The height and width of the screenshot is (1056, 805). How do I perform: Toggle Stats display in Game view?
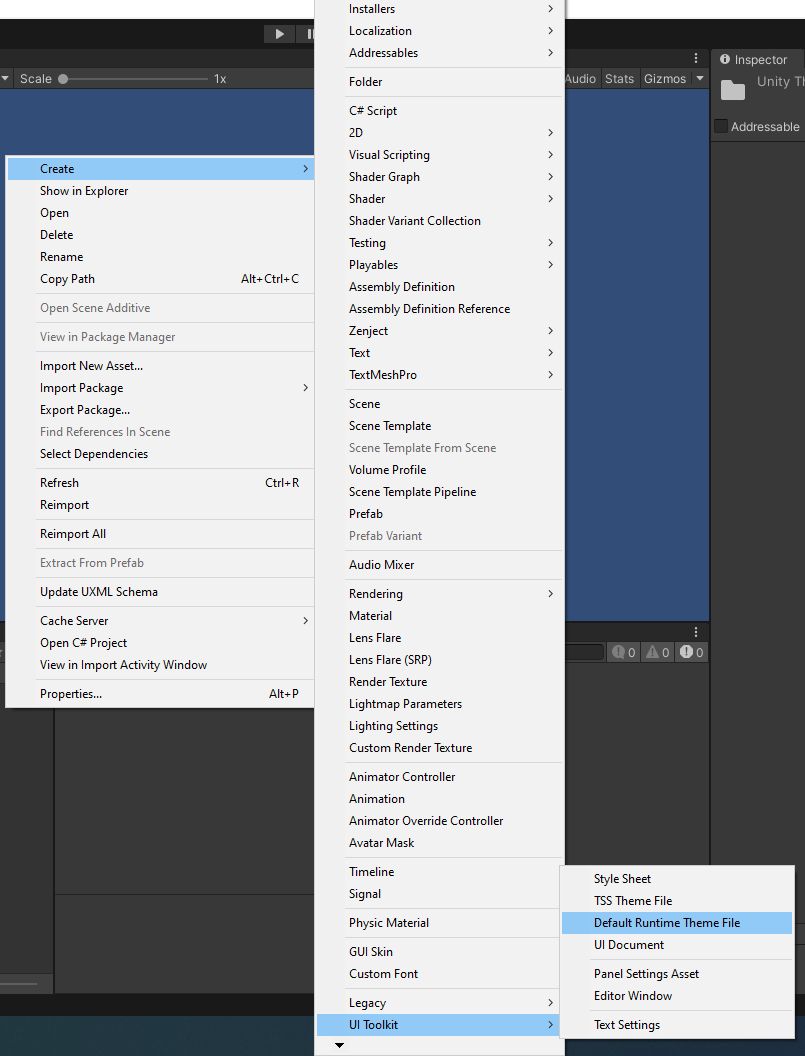coord(620,78)
